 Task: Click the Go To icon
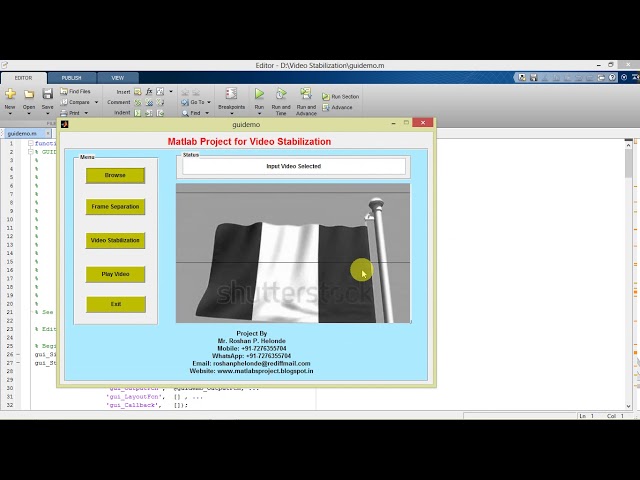click(185, 102)
